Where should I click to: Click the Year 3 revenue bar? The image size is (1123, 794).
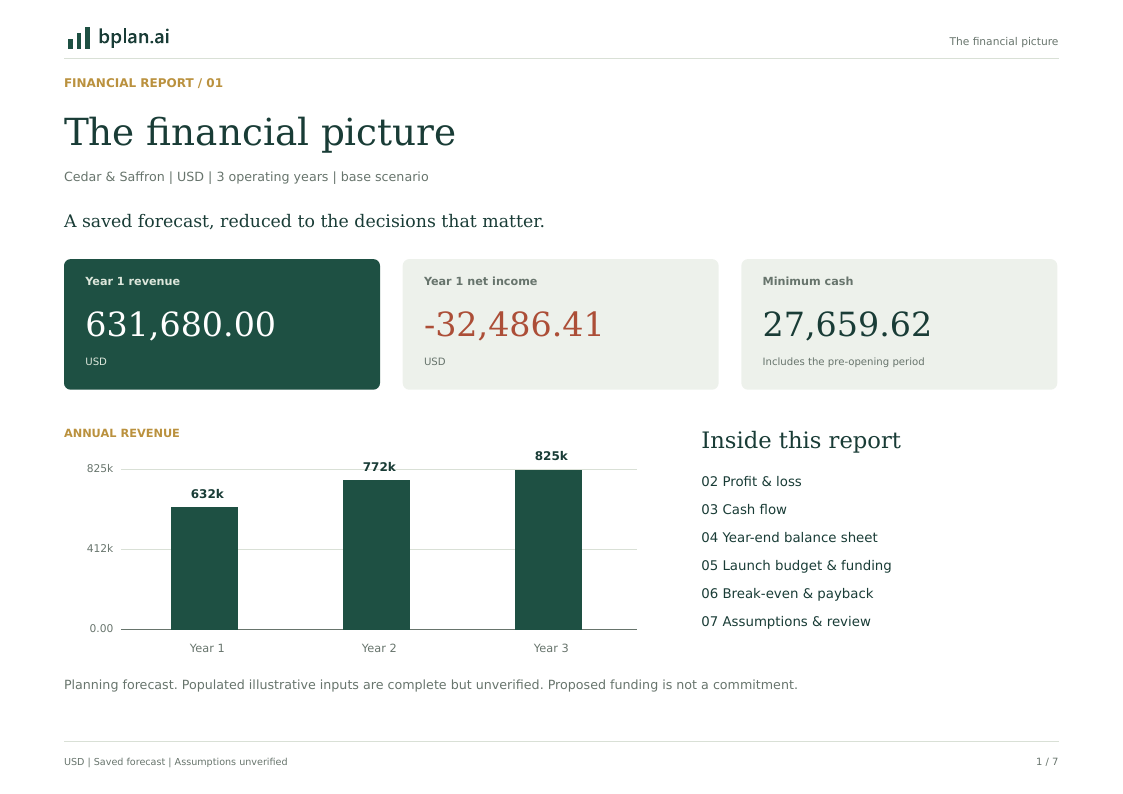tap(548, 550)
